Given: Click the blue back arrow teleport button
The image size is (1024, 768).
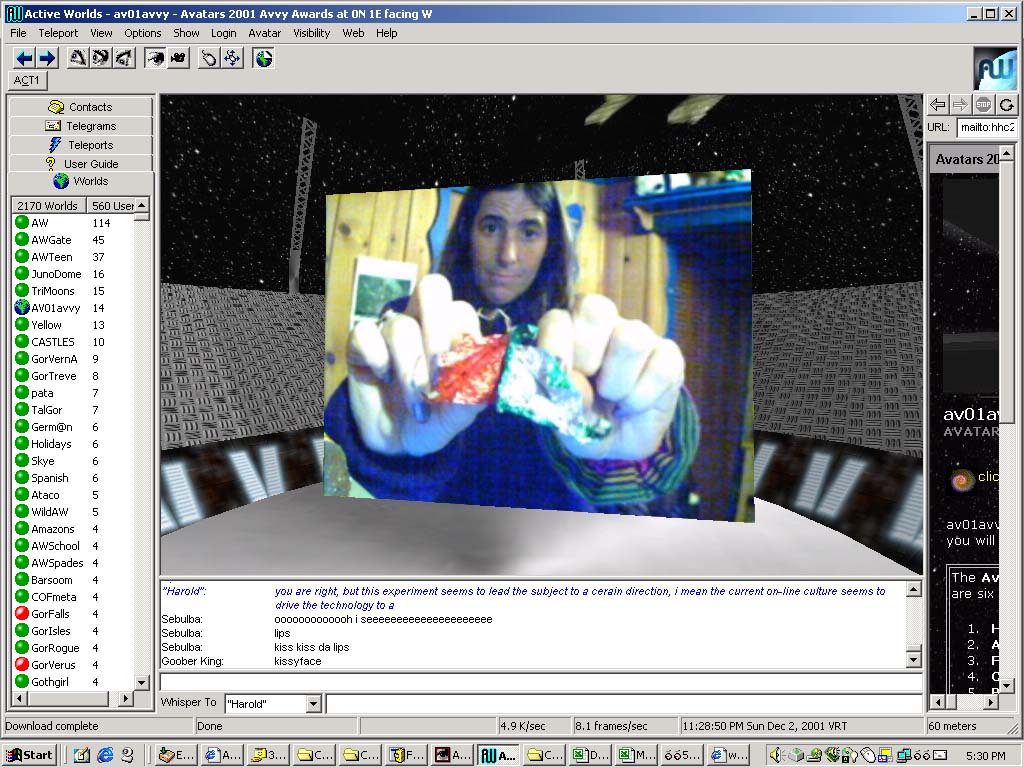Looking at the screenshot, I should point(24,58).
